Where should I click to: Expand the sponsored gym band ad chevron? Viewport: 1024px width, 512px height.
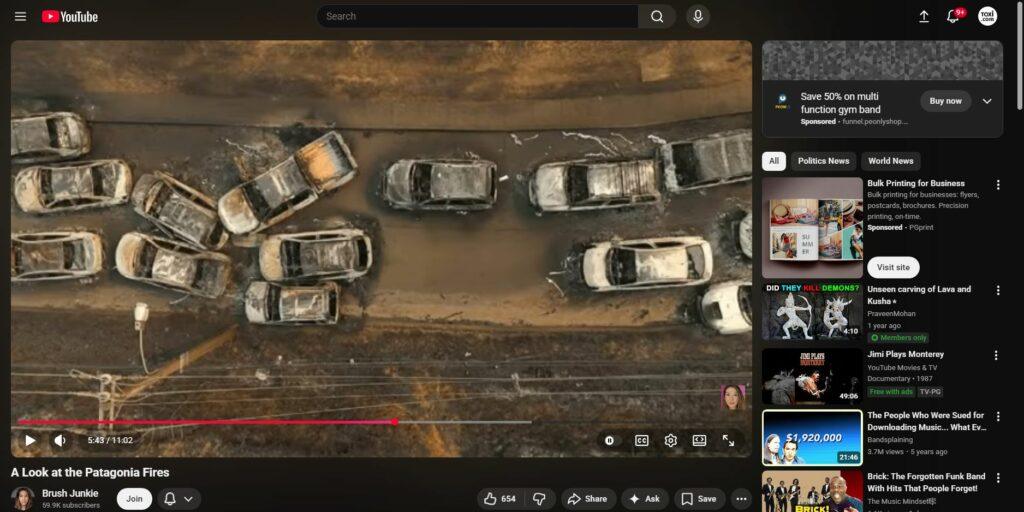tap(987, 101)
